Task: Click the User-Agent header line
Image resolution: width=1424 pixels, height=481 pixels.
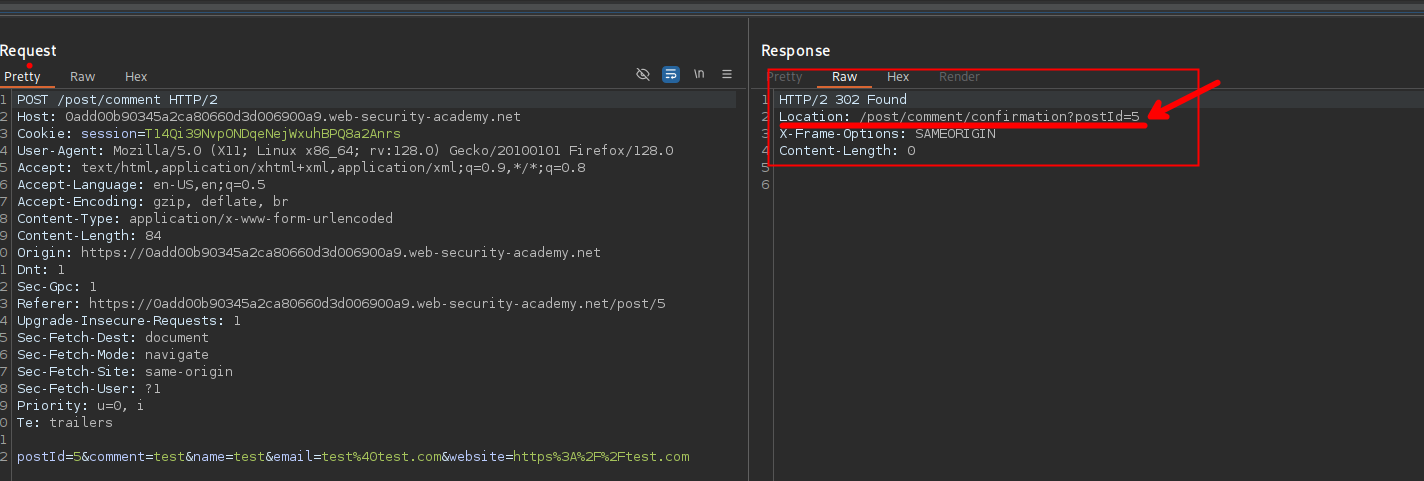Action: click(344, 151)
